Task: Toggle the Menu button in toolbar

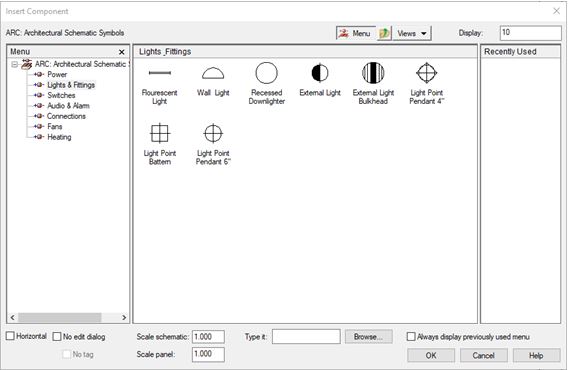Action: [356, 33]
